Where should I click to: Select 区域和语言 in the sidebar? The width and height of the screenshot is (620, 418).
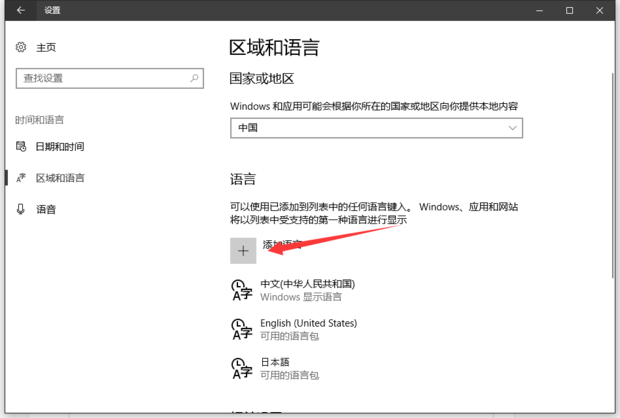(x=60, y=178)
